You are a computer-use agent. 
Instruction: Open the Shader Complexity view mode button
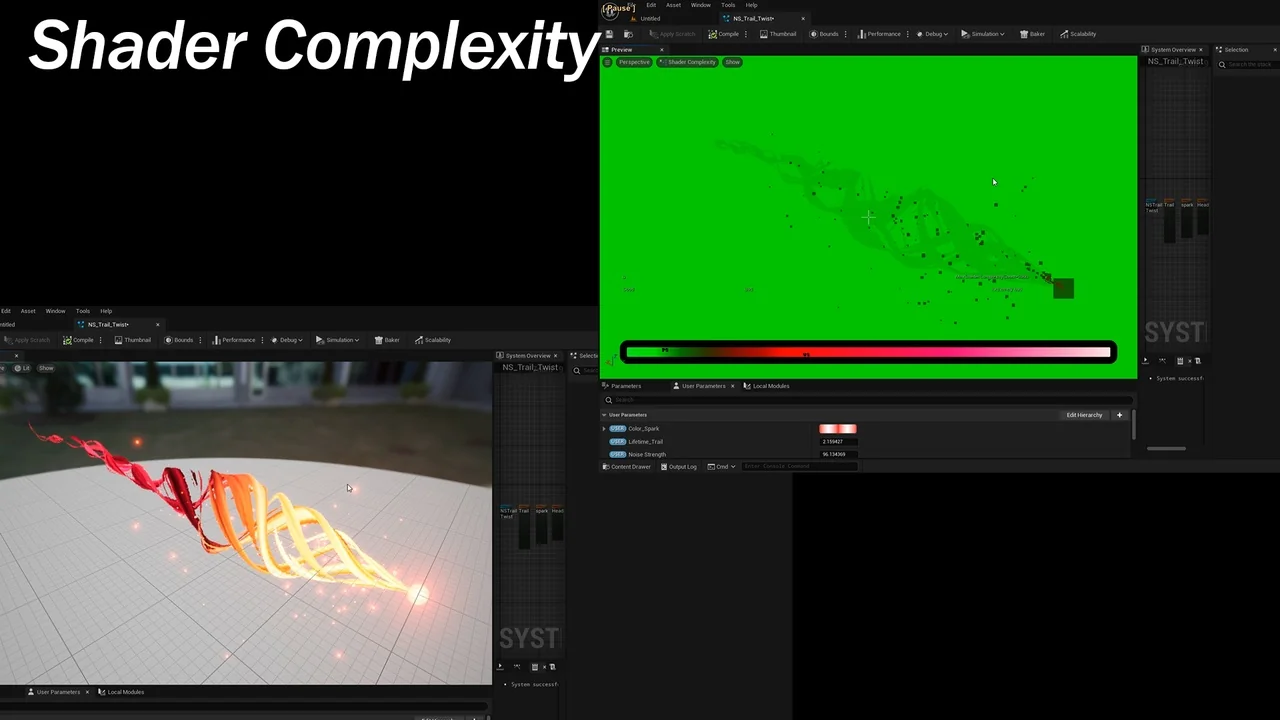pyautogui.click(x=687, y=62)
